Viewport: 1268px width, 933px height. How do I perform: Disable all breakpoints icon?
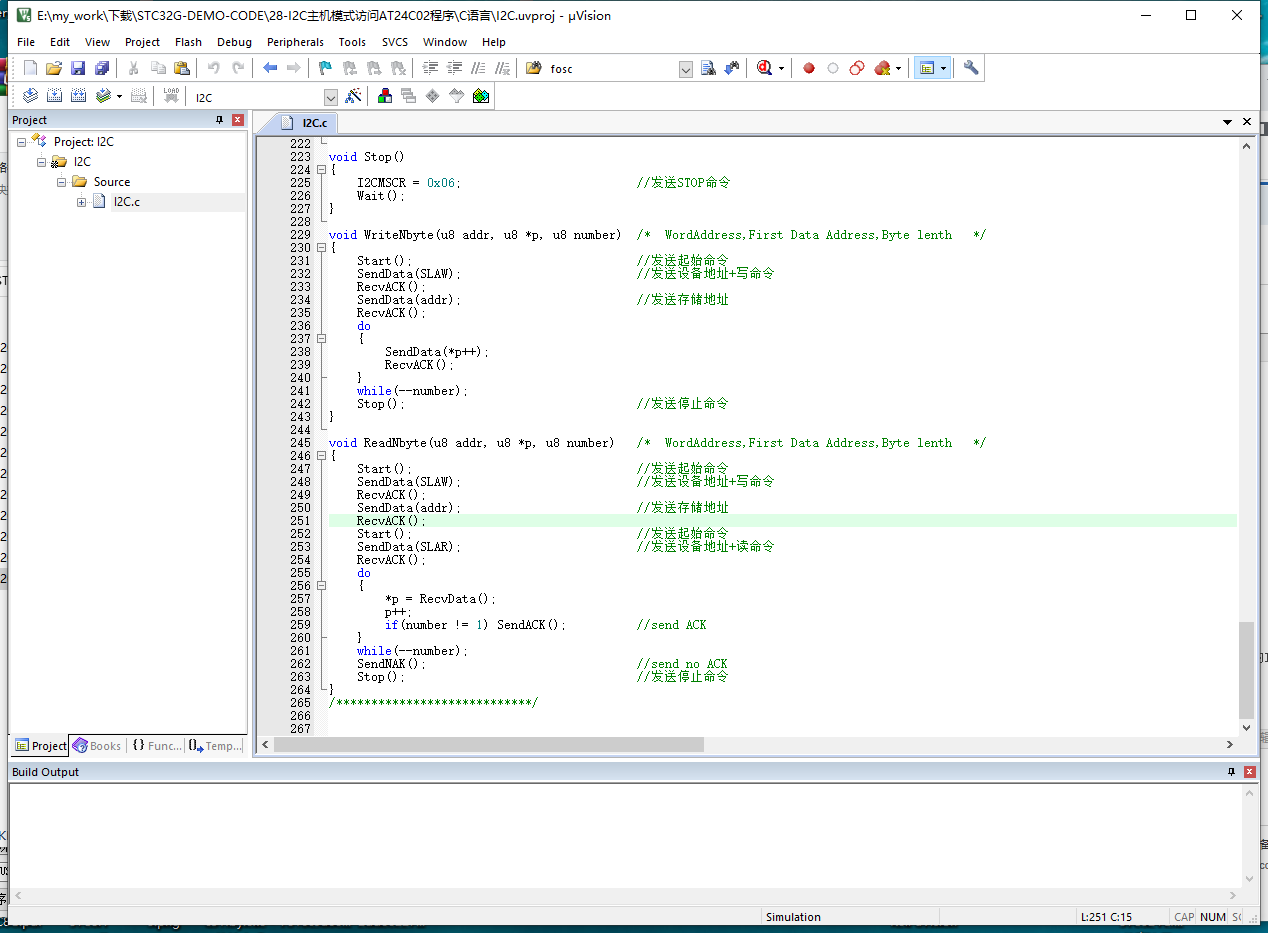pyautogui.click(x=857, y=68)
